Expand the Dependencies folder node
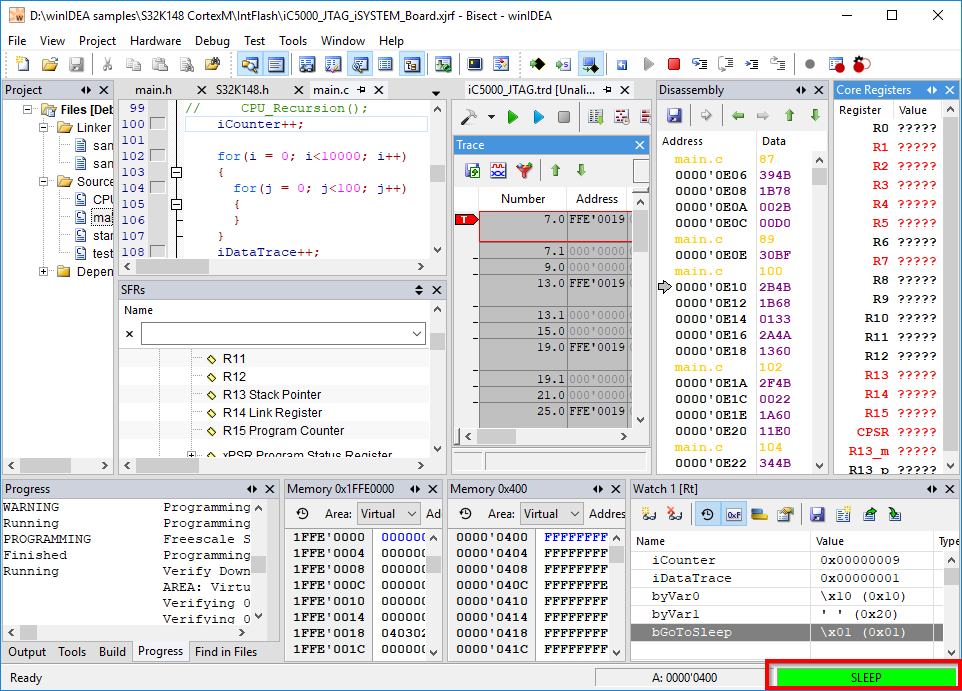The width and height of the screenshot is (962, 691). [44, 272]
